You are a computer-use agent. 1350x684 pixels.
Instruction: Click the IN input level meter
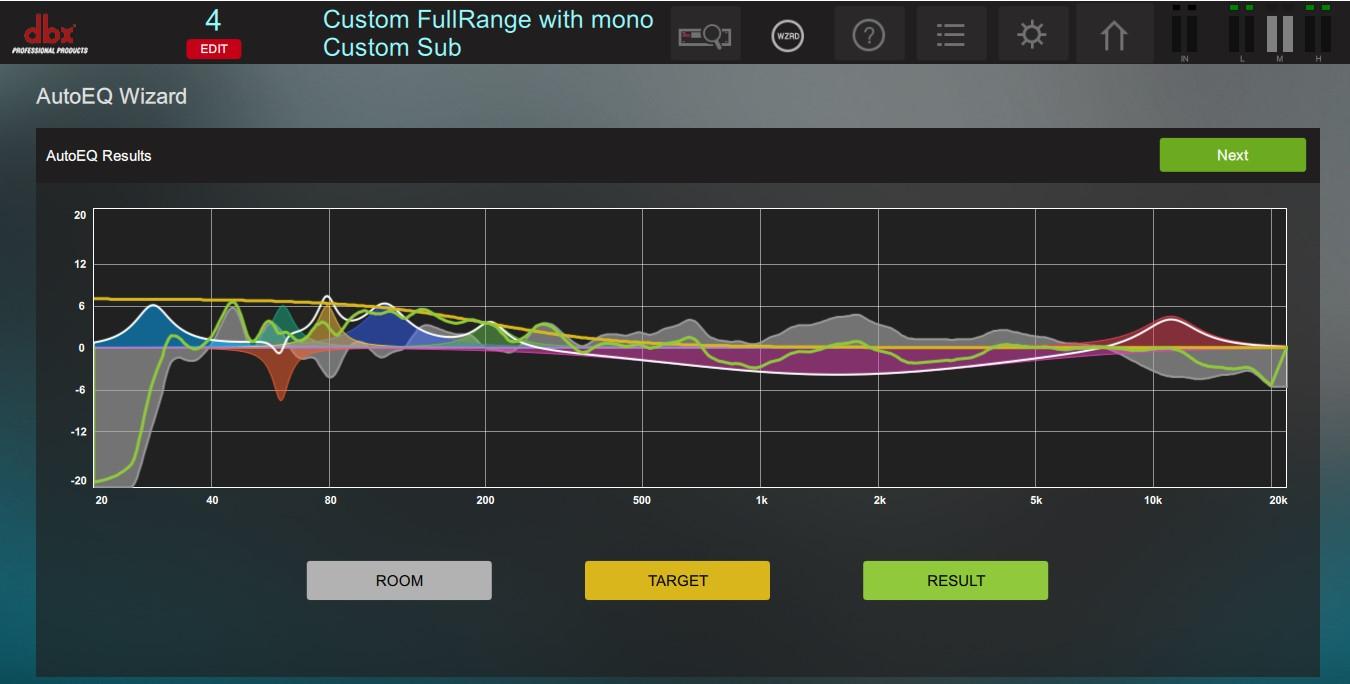[1184, 32]
